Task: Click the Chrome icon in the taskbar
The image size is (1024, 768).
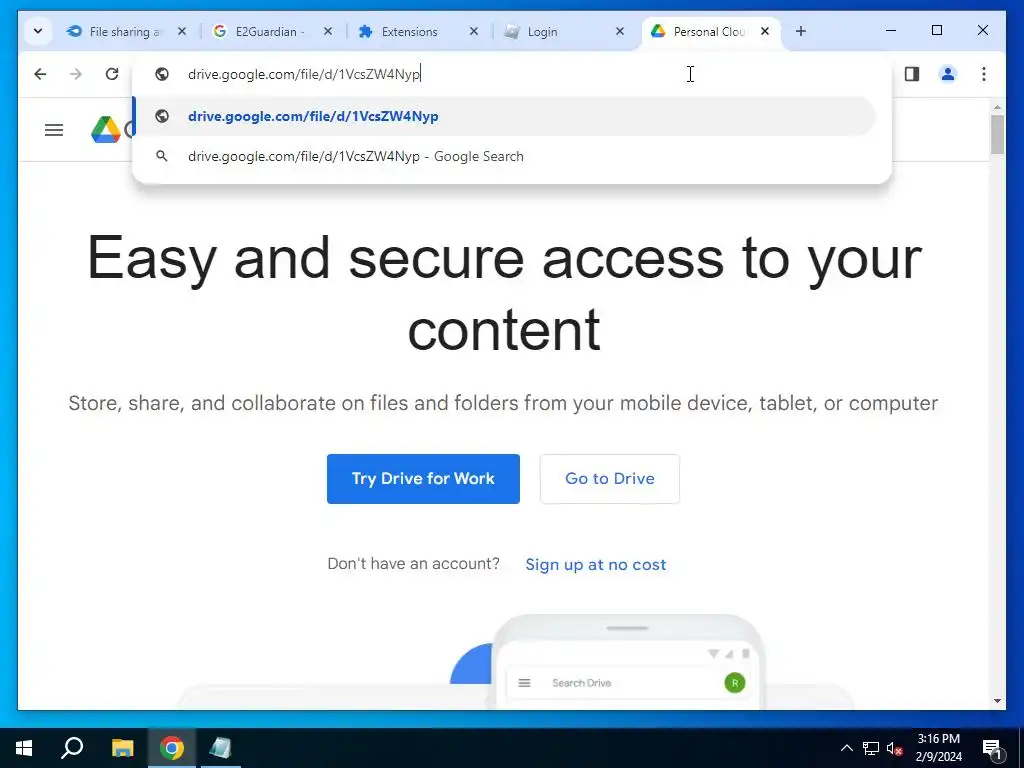Action: coord(172,748)
